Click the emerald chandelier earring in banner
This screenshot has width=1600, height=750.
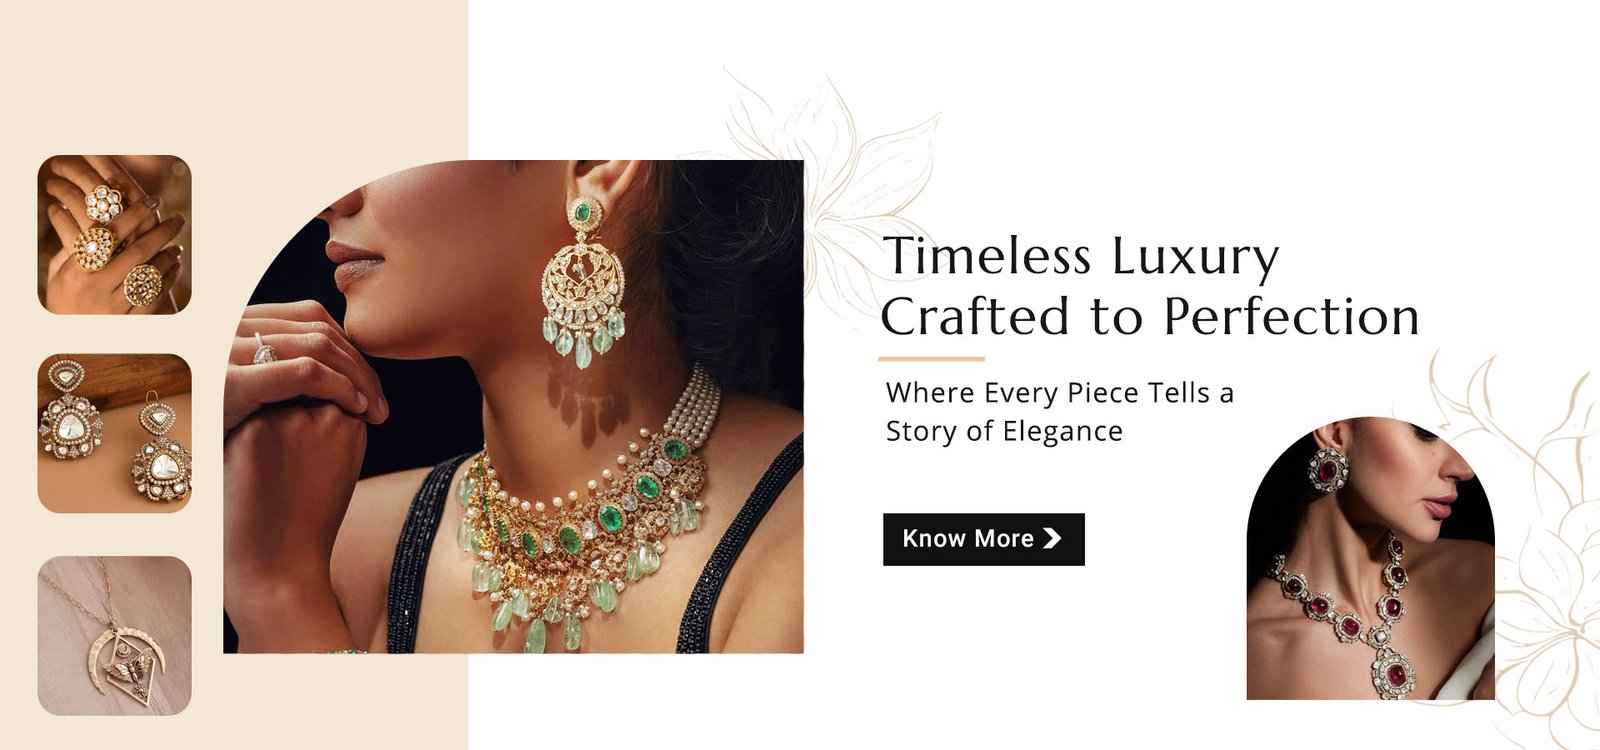(583, 282)
